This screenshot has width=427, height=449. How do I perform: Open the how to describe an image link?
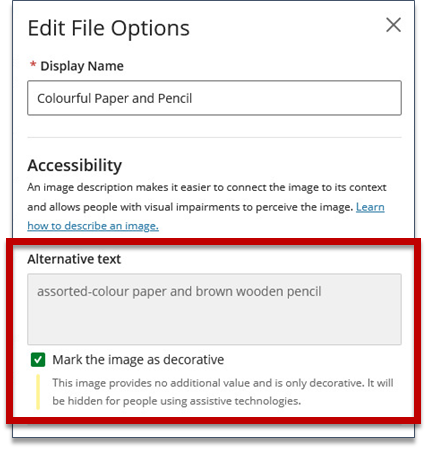pos(93,226)
